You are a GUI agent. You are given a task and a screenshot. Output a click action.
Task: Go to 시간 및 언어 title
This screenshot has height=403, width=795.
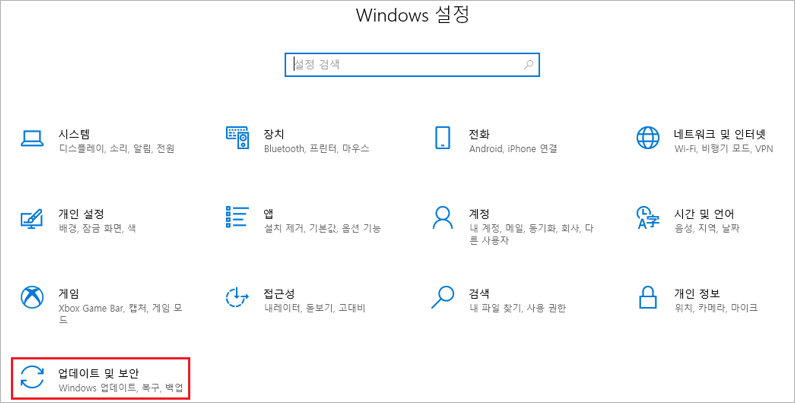pyautogui.click(x=704, y=214)
